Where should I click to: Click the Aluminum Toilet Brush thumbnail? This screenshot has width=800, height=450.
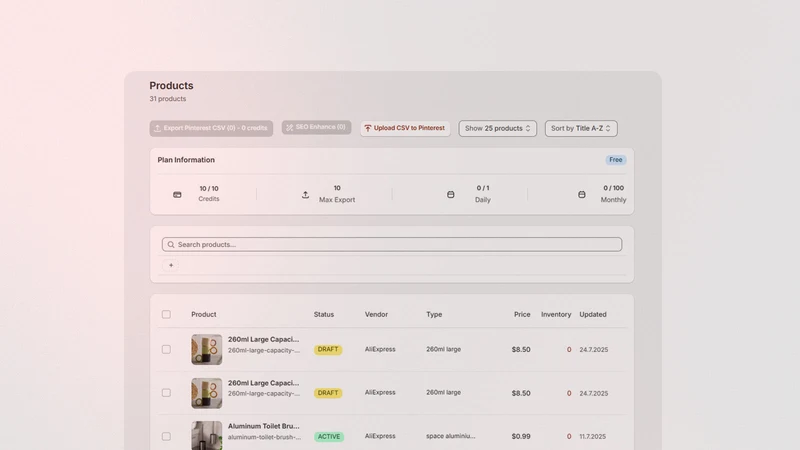207,435
